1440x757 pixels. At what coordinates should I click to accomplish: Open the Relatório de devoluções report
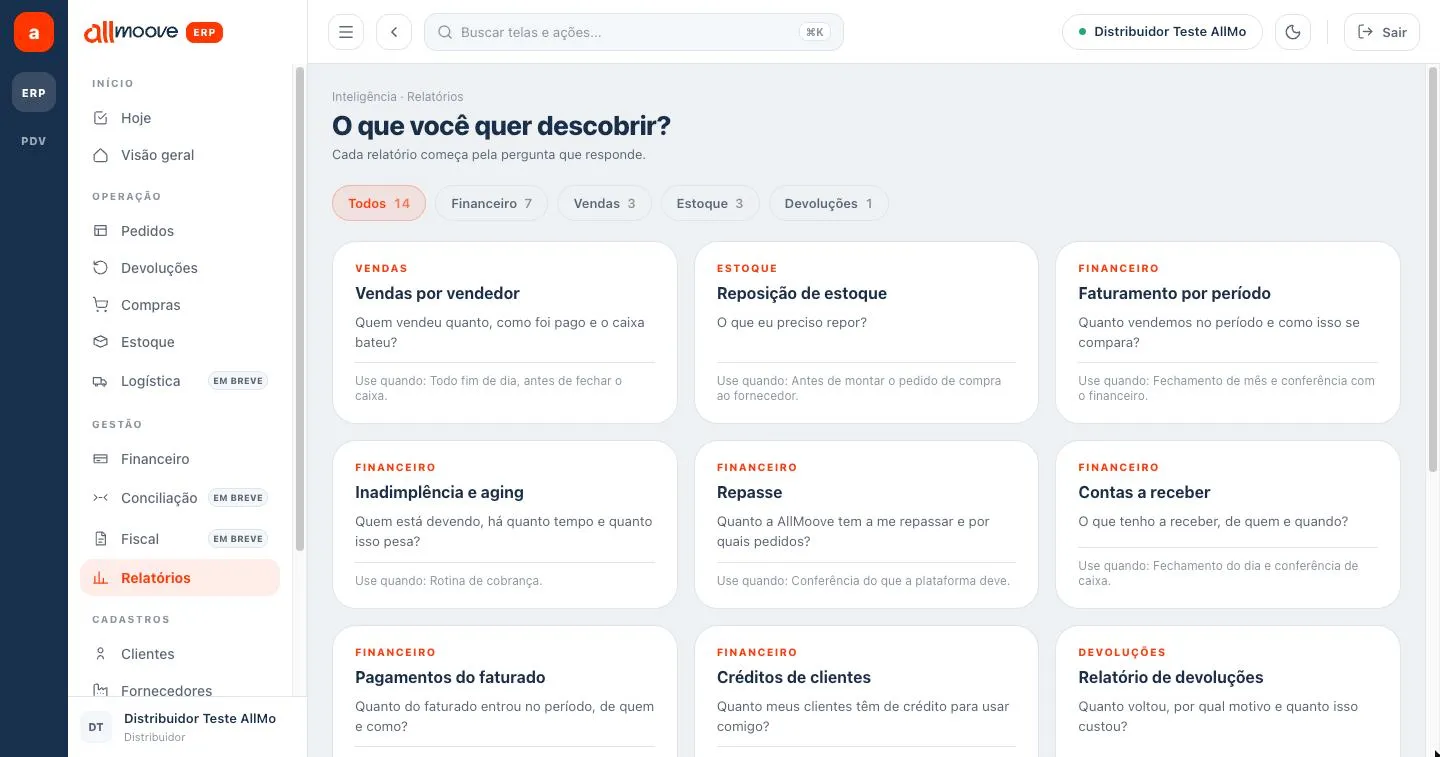(1228, 691)
